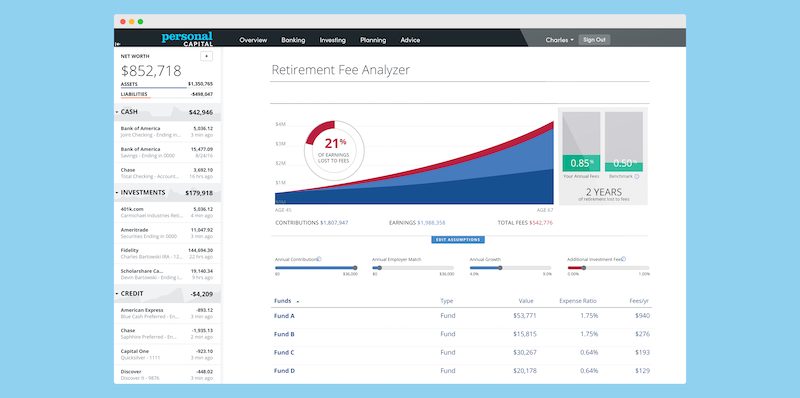800x398 pixels.
Task: Click the 21% earnings lost donut chart
Action: [x=334, y=151]
